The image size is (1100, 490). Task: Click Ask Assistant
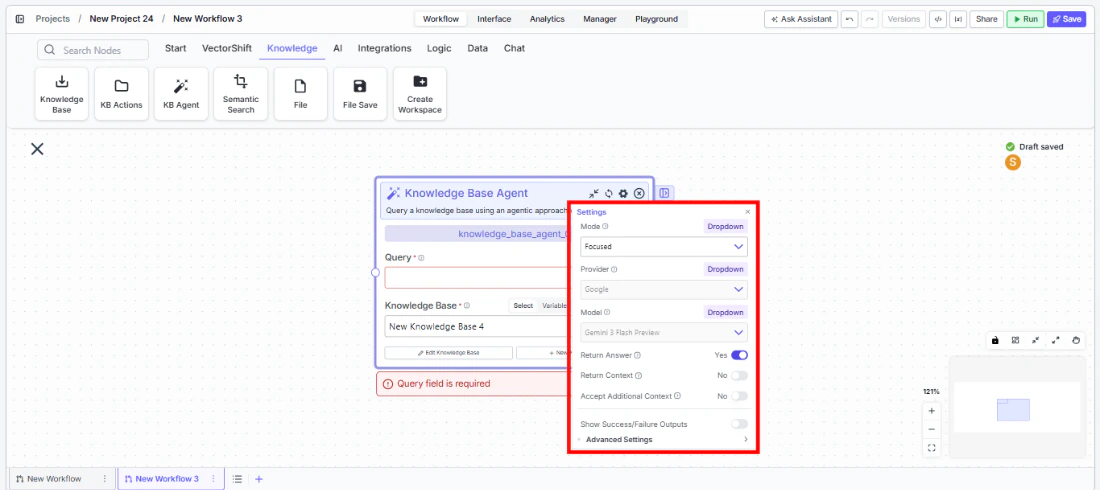(x=800, y=19)
